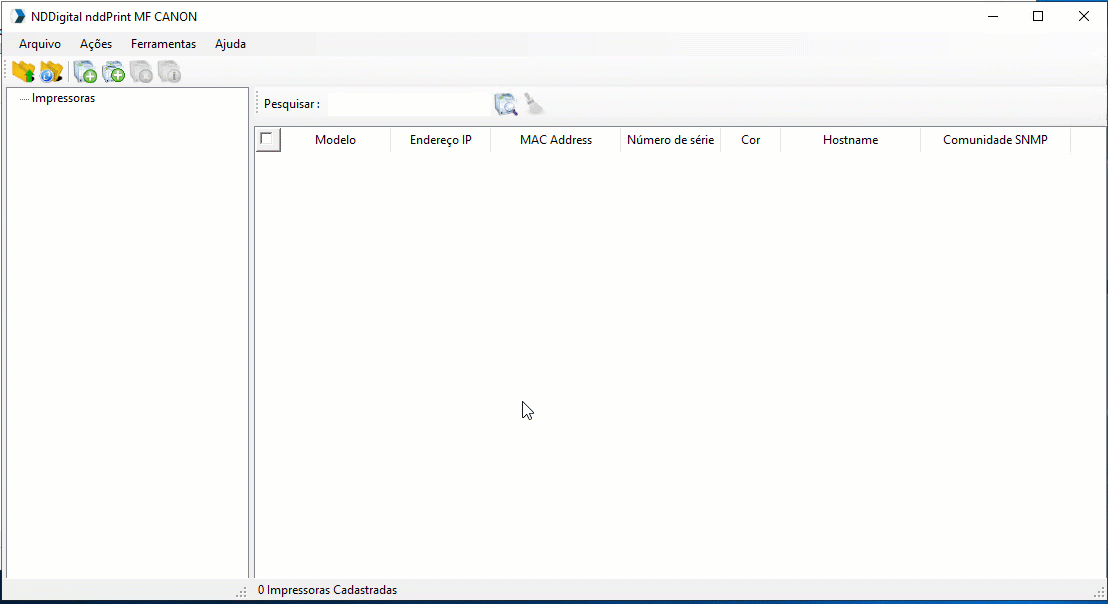Sort by the Modelo column header

coord(335,140)
